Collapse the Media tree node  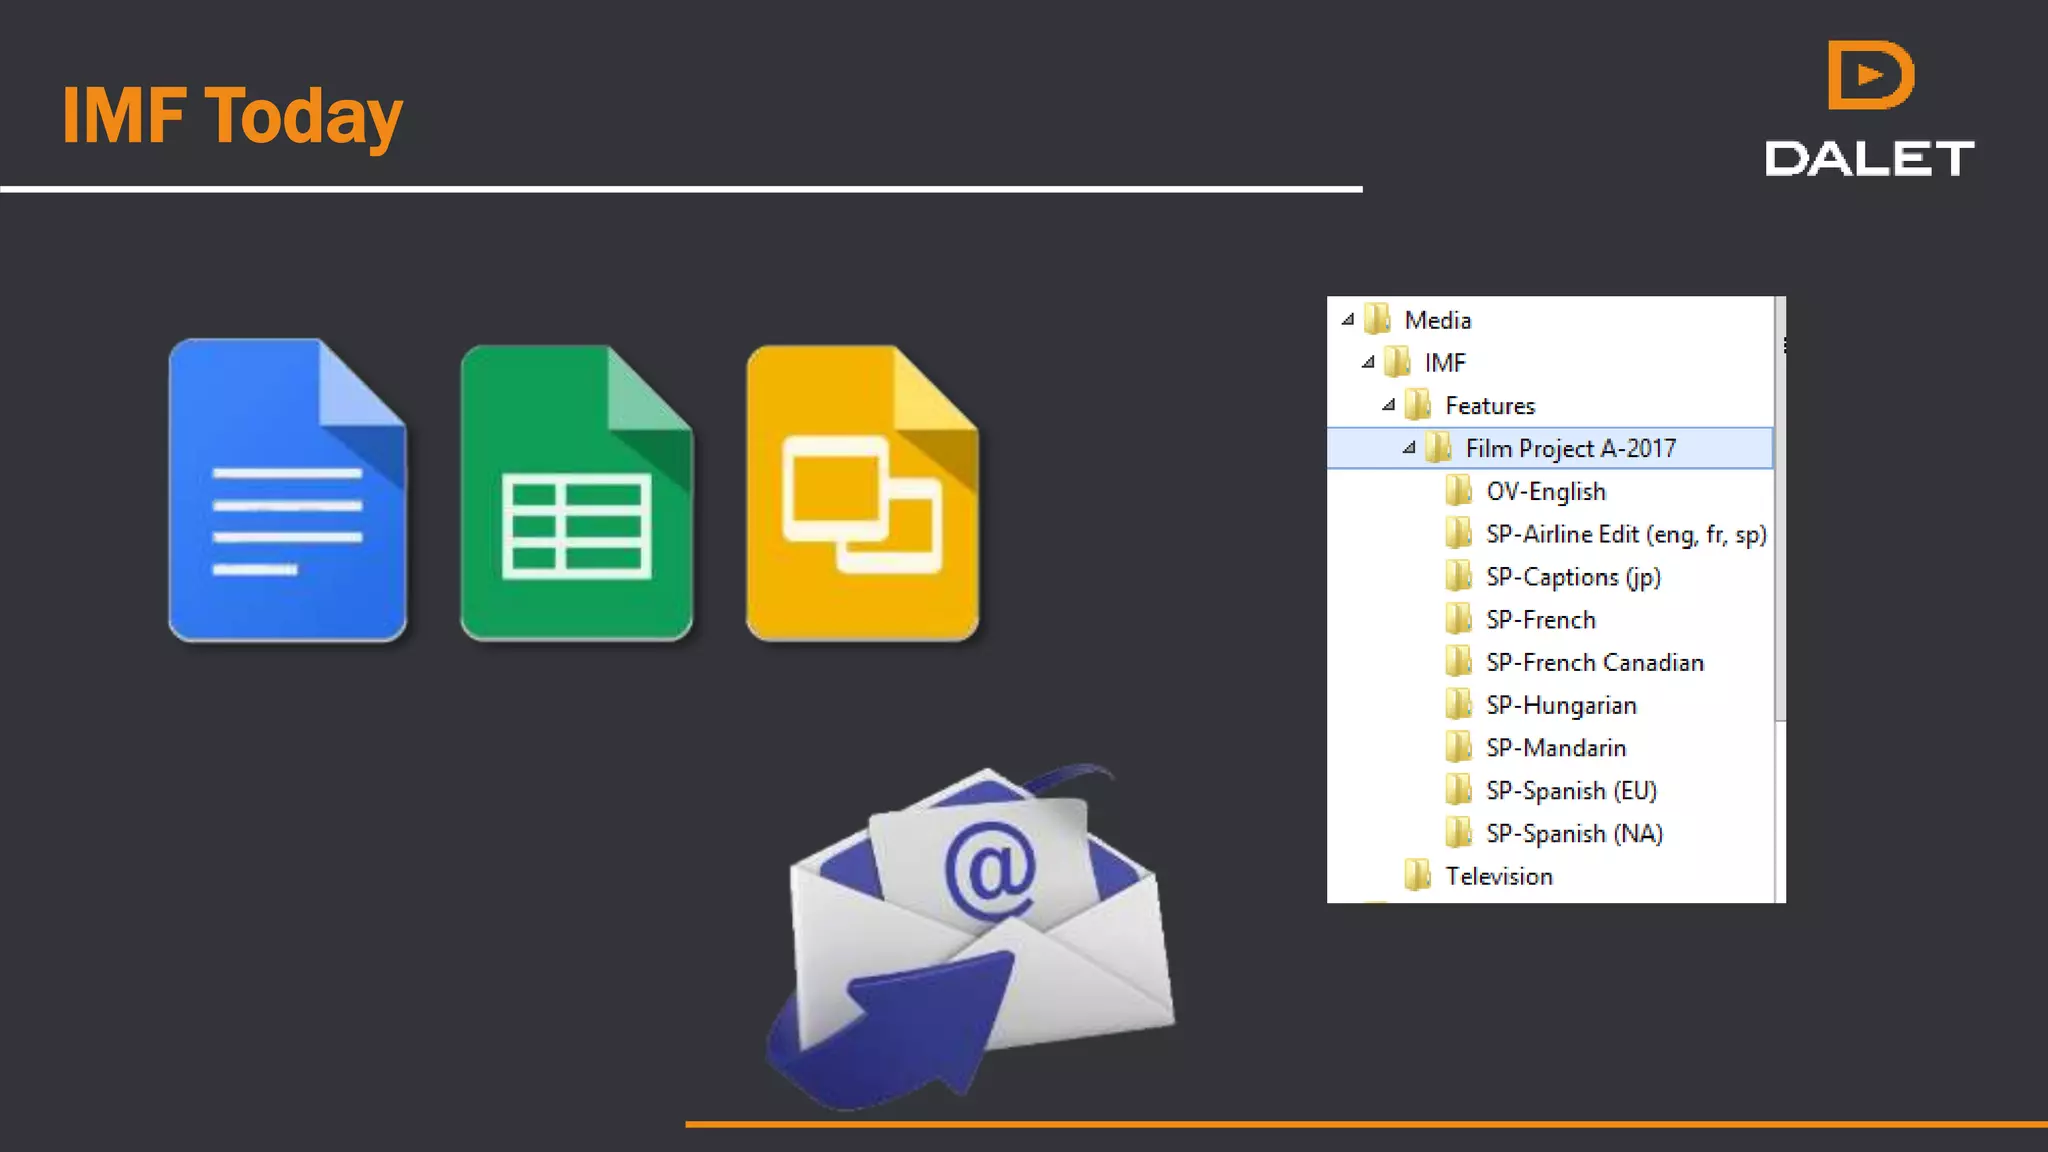coord(1347,320)
